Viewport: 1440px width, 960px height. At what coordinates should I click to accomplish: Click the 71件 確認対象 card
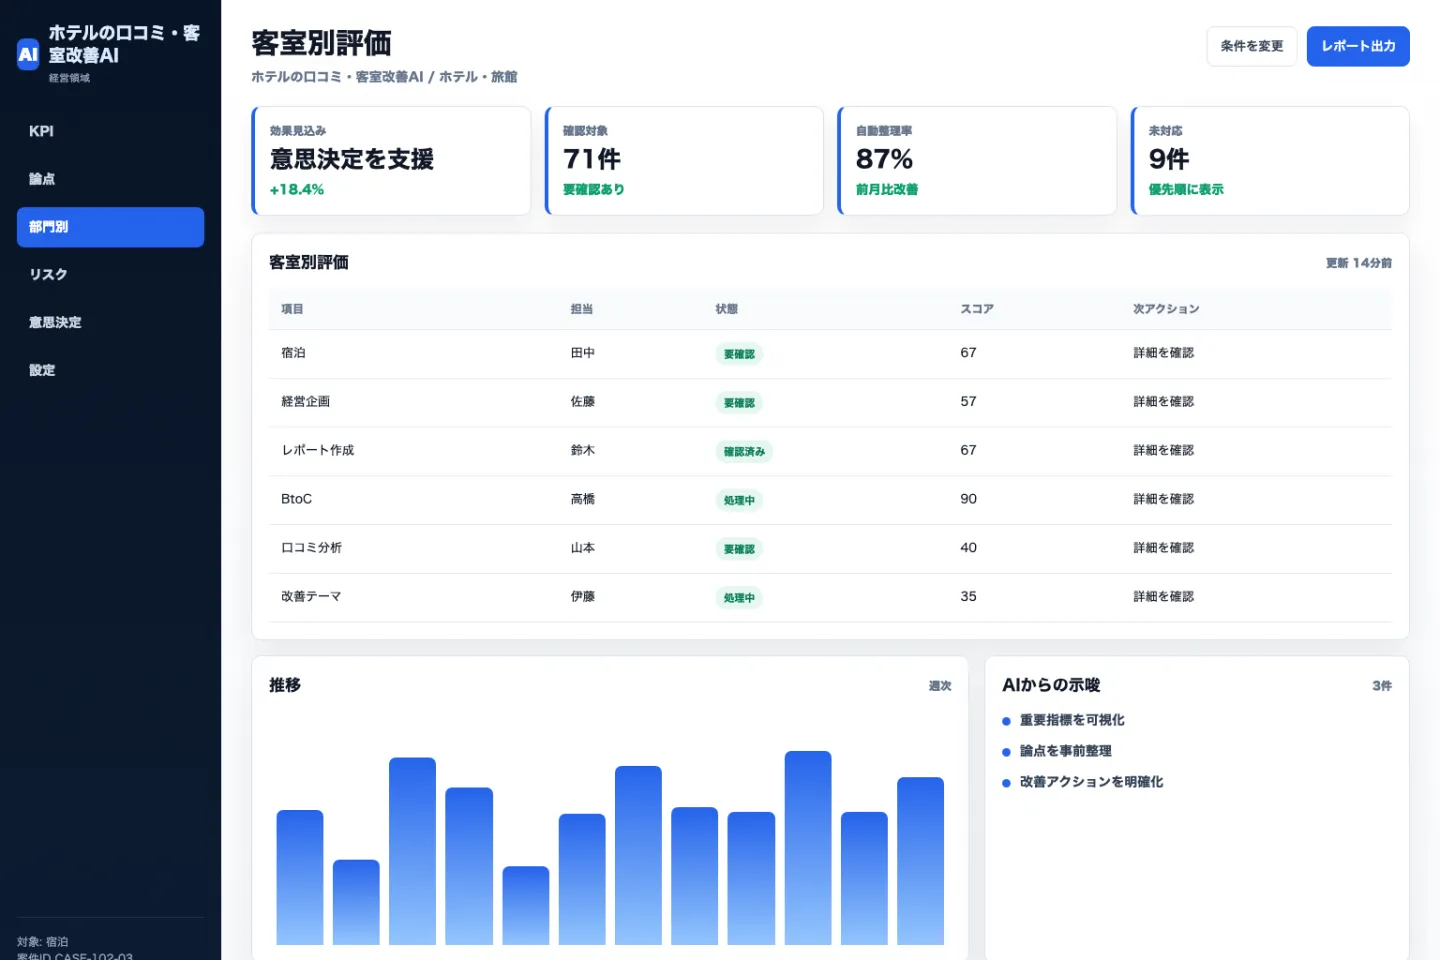coord(684,161)
